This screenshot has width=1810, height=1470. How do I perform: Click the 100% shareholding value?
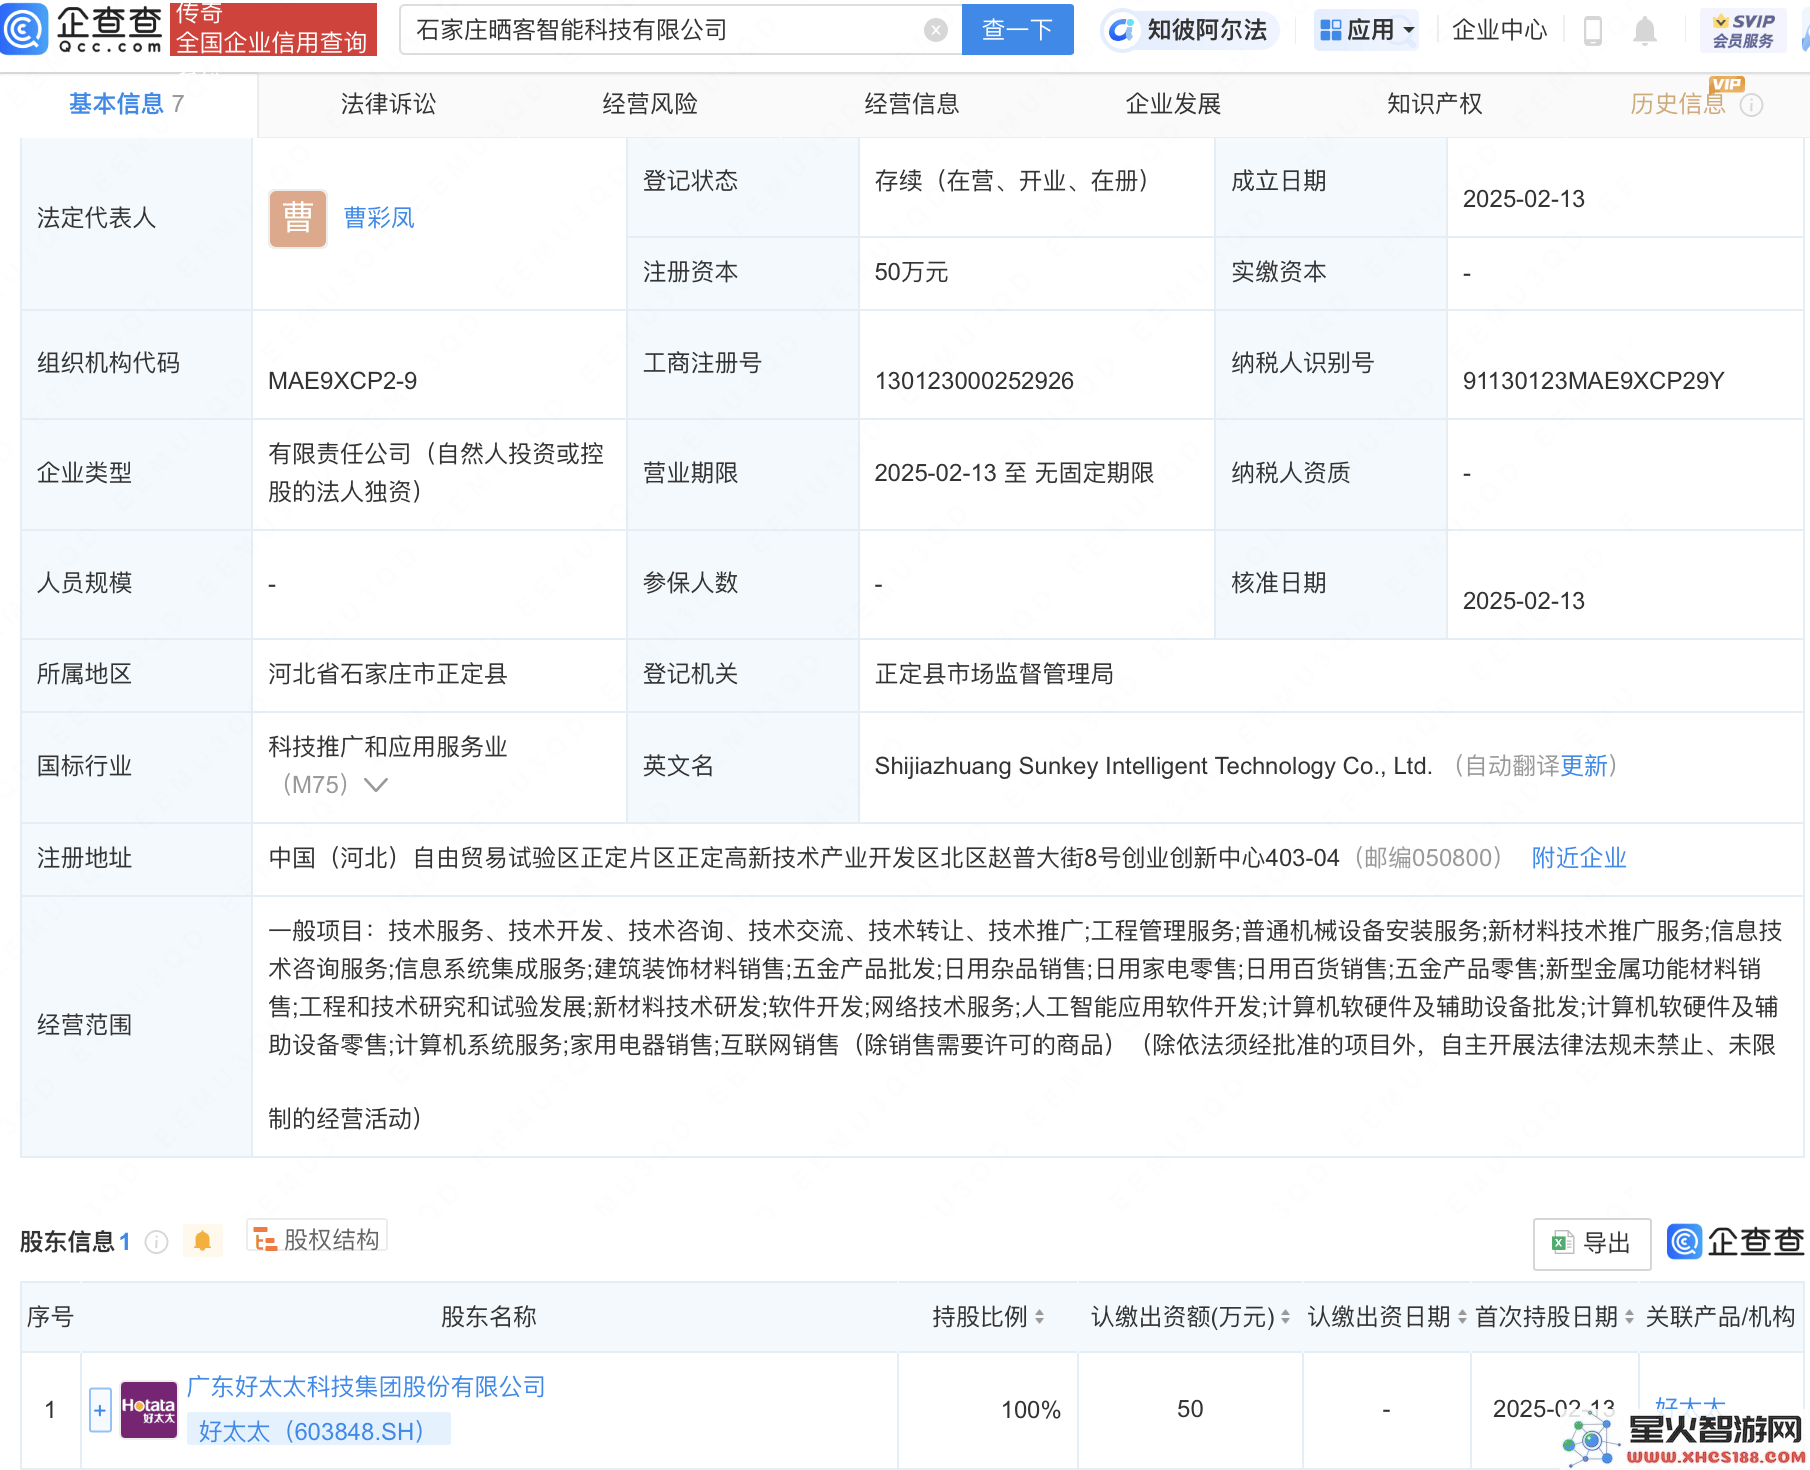pos(1031,1410)
